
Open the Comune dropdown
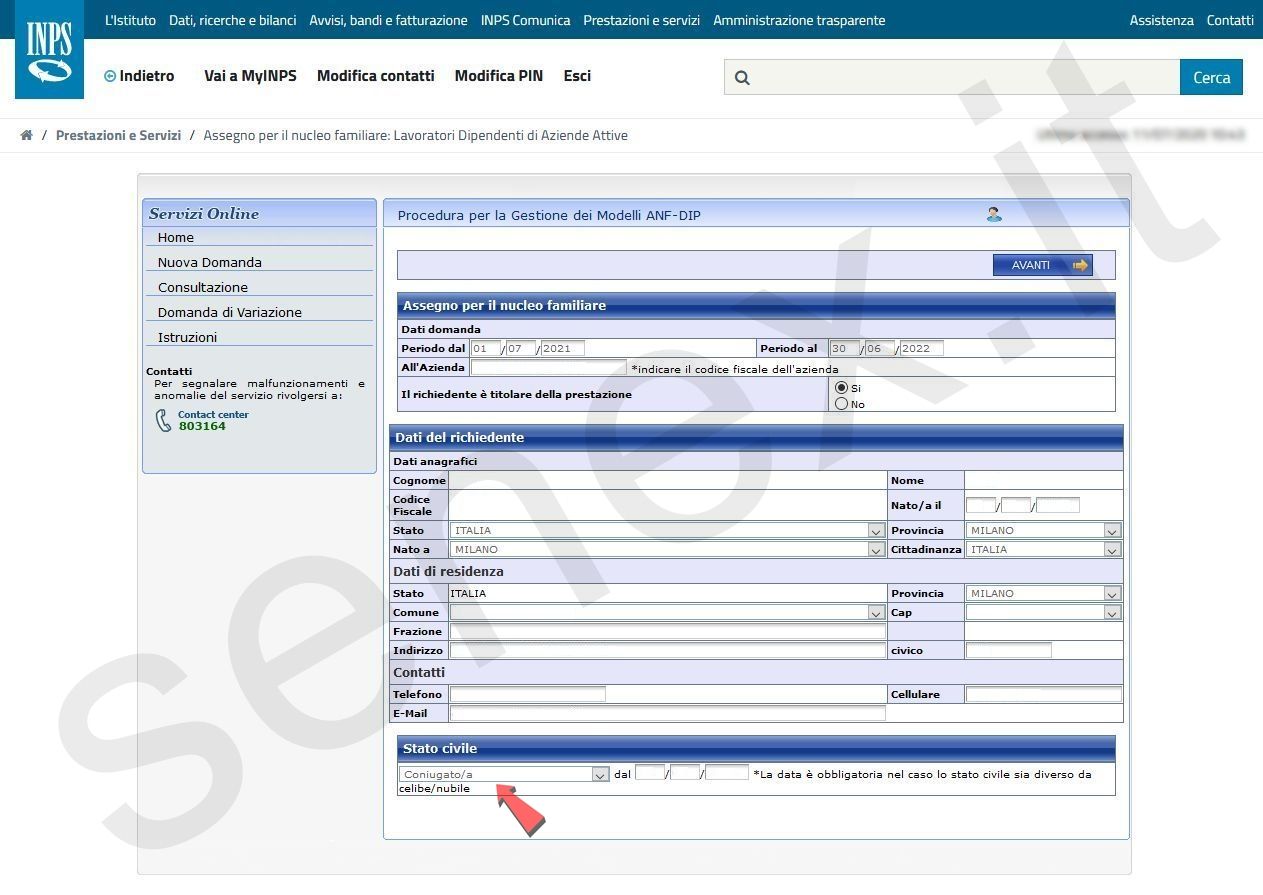tap(667, 613)
